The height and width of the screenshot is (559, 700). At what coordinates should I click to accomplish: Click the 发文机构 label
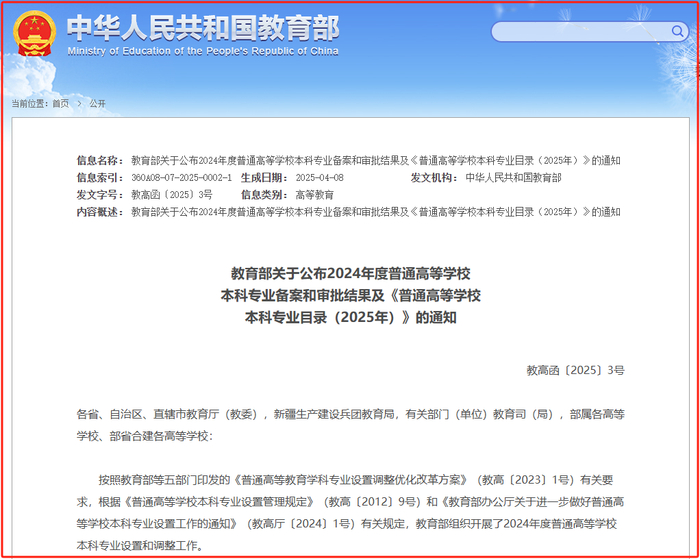pyautogui.click(x=434, y=178)
